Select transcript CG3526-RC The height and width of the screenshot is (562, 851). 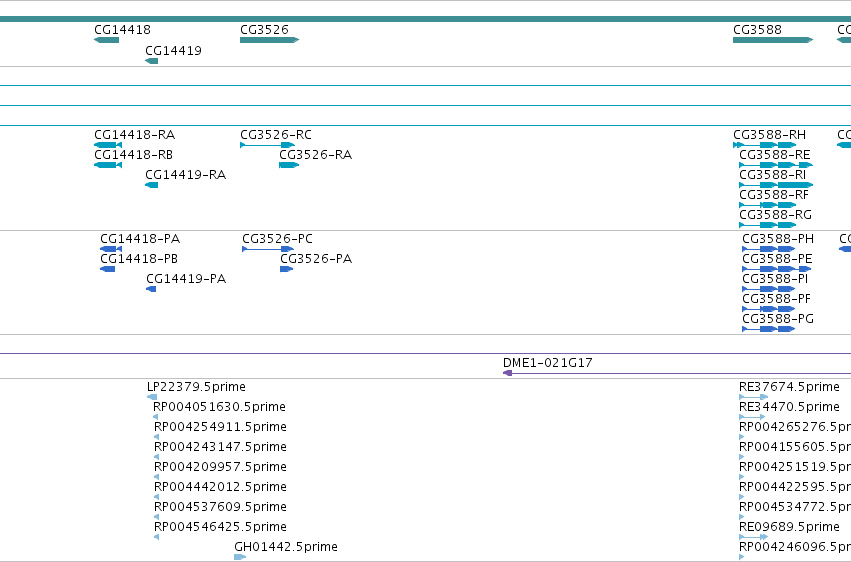point(268,145)
